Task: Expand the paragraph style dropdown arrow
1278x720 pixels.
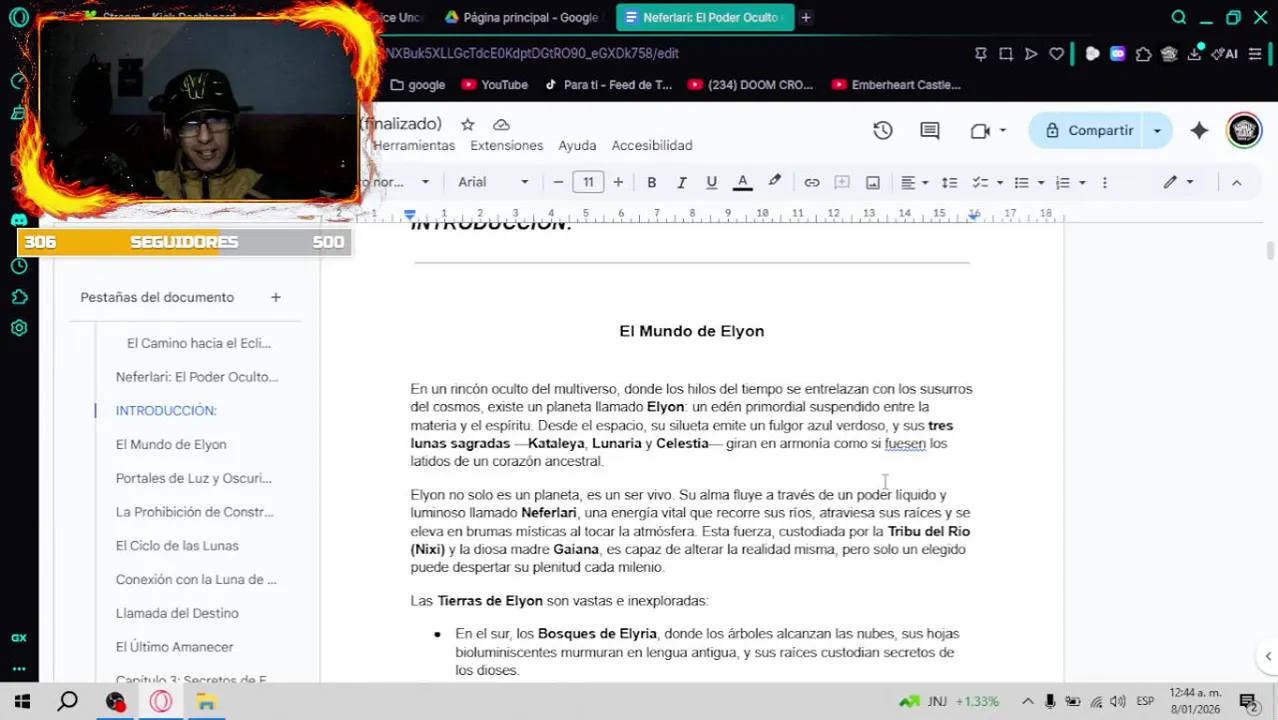Action: click(425, 182)
